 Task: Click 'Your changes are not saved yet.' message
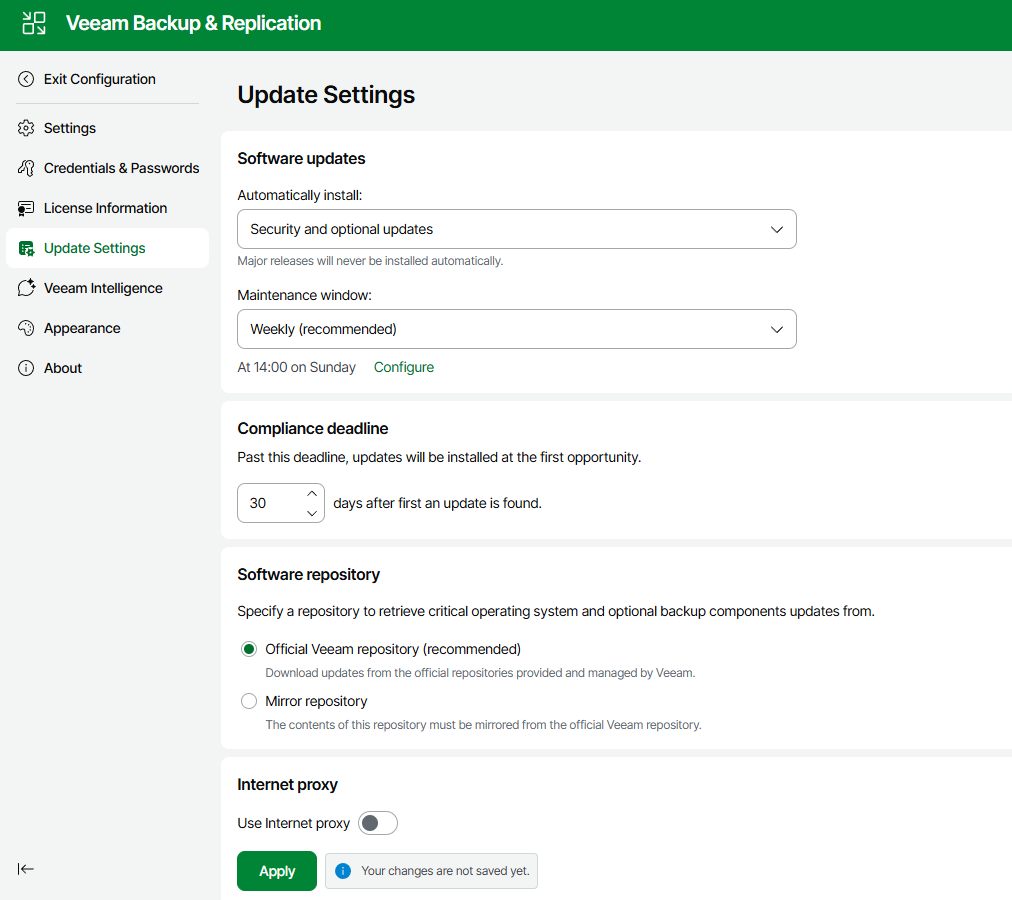(445, 871)
